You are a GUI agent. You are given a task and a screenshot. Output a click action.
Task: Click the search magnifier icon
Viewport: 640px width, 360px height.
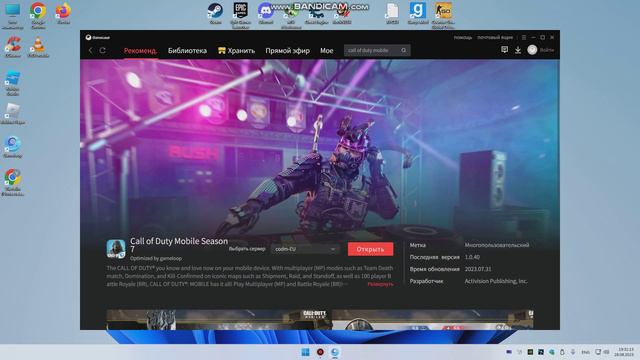(404, 50)
